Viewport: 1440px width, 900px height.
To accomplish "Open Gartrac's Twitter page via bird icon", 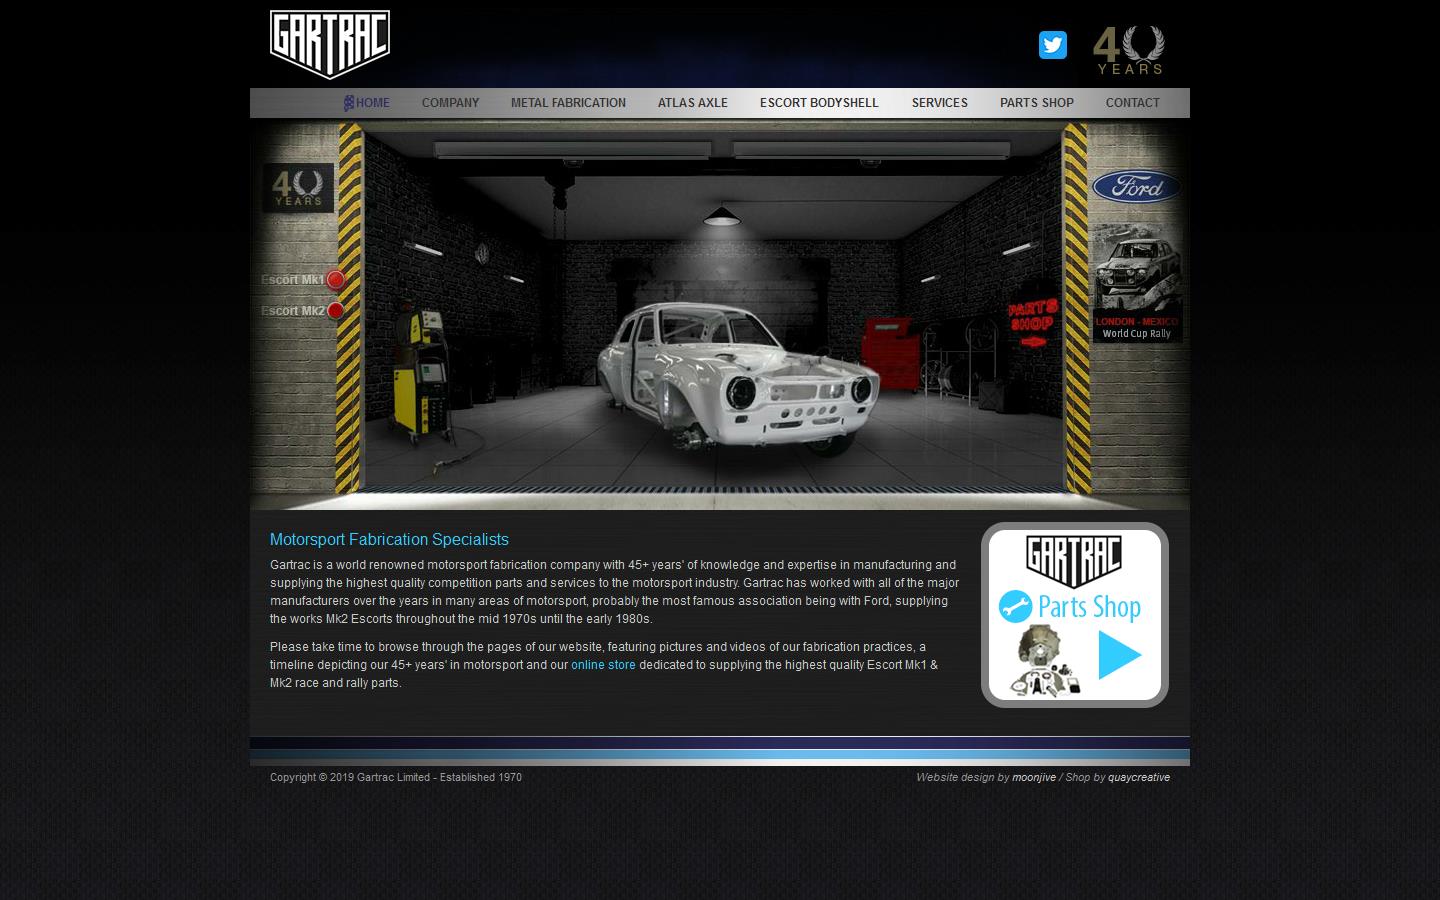I will tap(1052, 44).
